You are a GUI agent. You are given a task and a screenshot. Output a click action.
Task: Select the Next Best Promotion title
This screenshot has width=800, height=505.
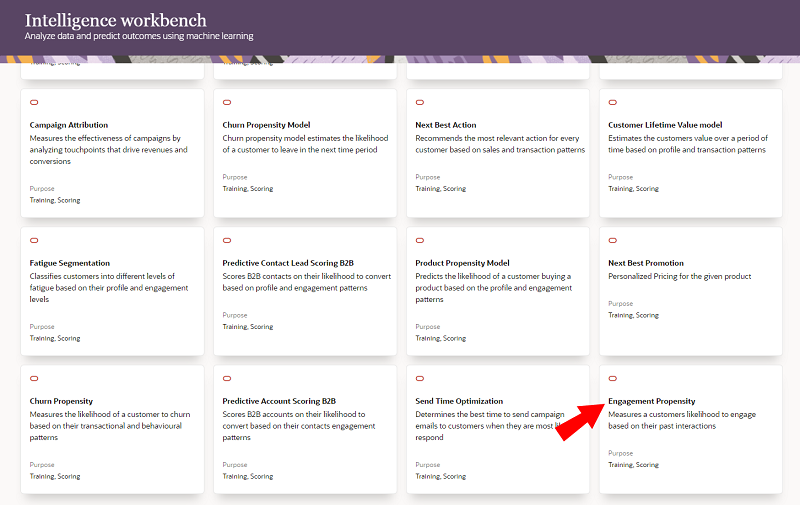646,263
